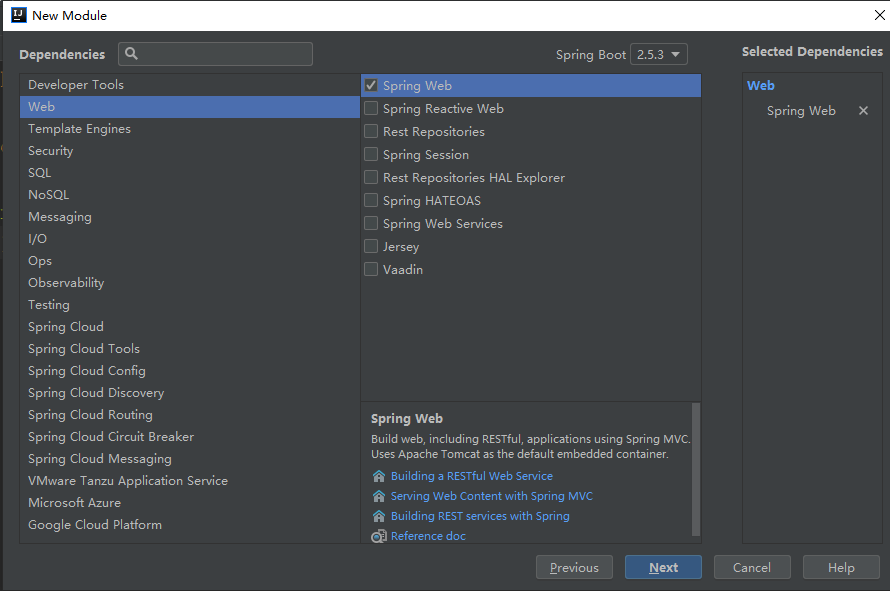Select the NoSQL category

click(190, 195)
